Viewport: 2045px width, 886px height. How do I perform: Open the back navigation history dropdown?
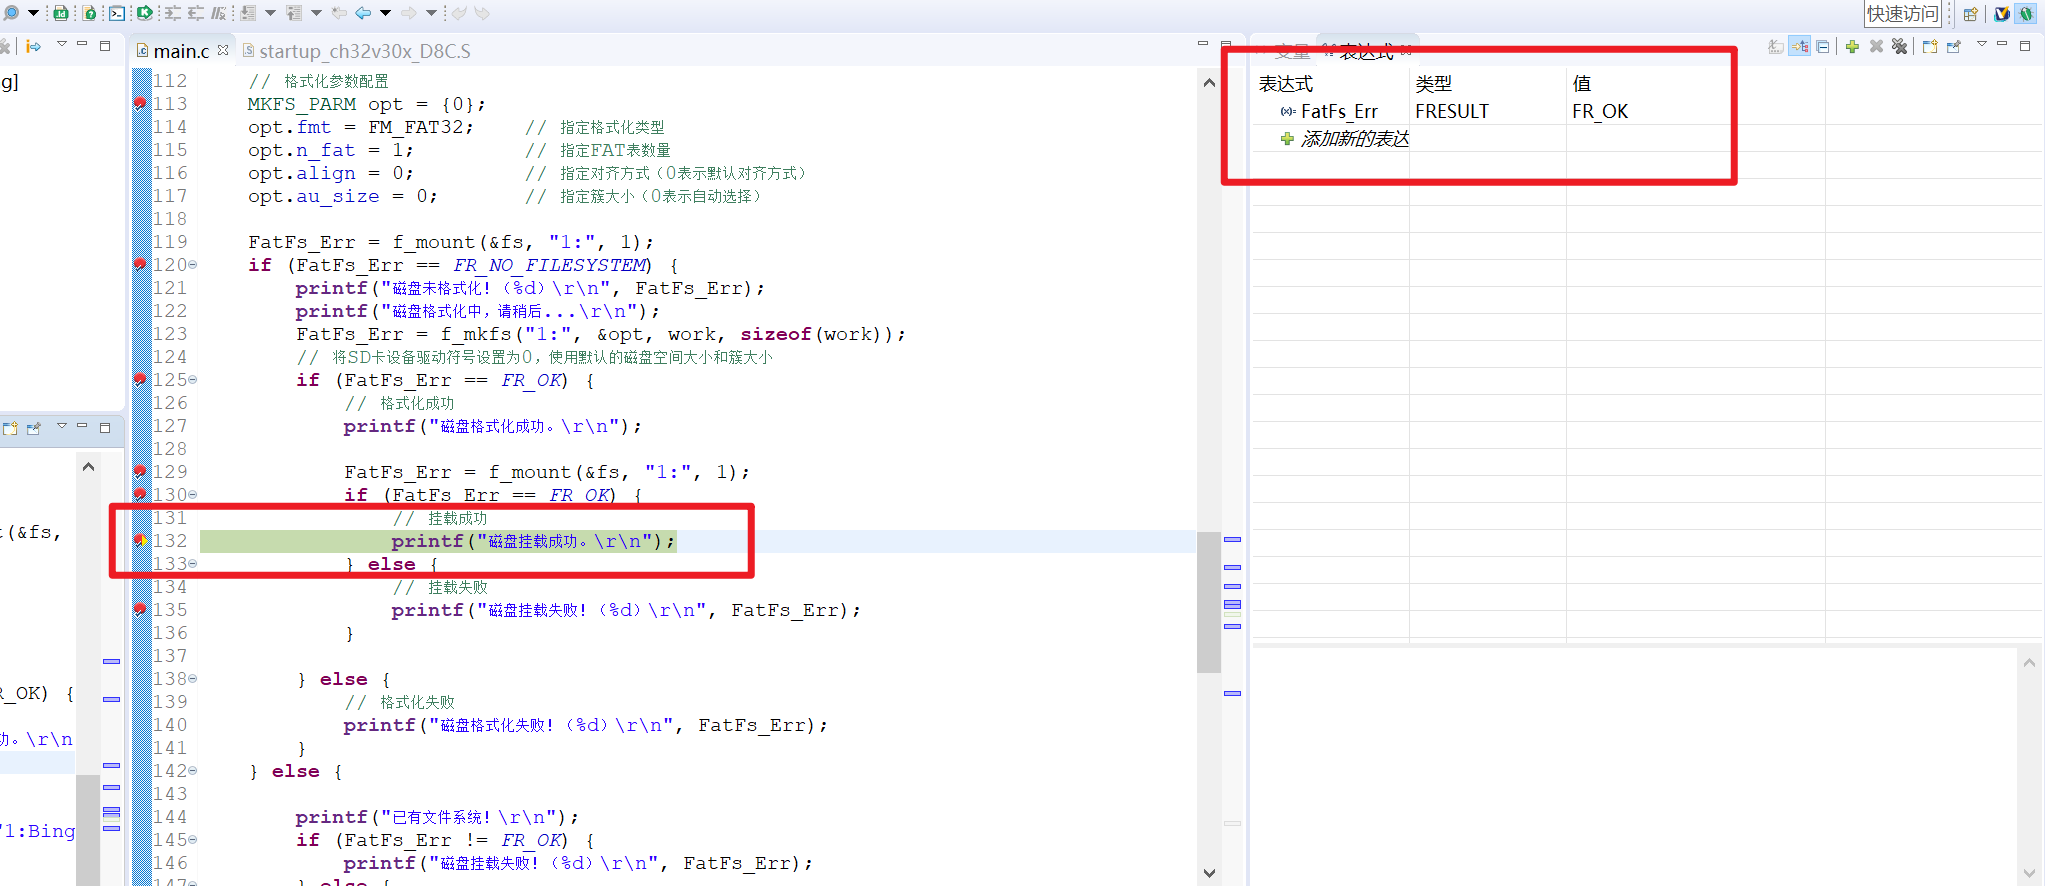click(x=385, y=13)
